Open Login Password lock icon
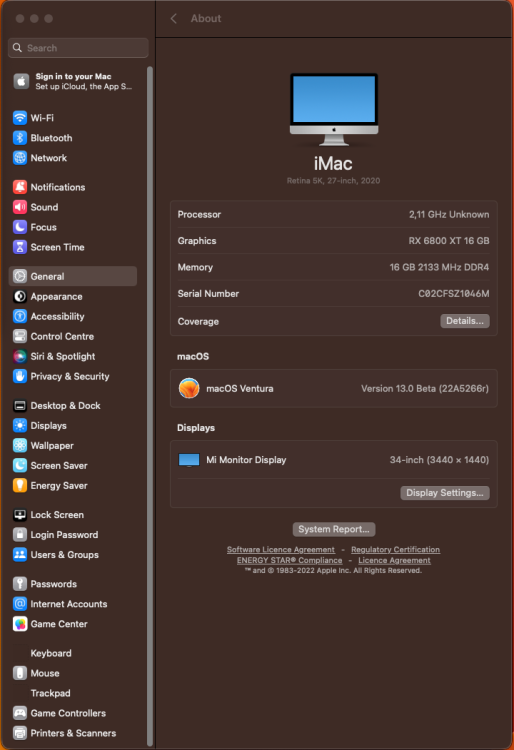514x750 pixels. click(x=20, y=535)
